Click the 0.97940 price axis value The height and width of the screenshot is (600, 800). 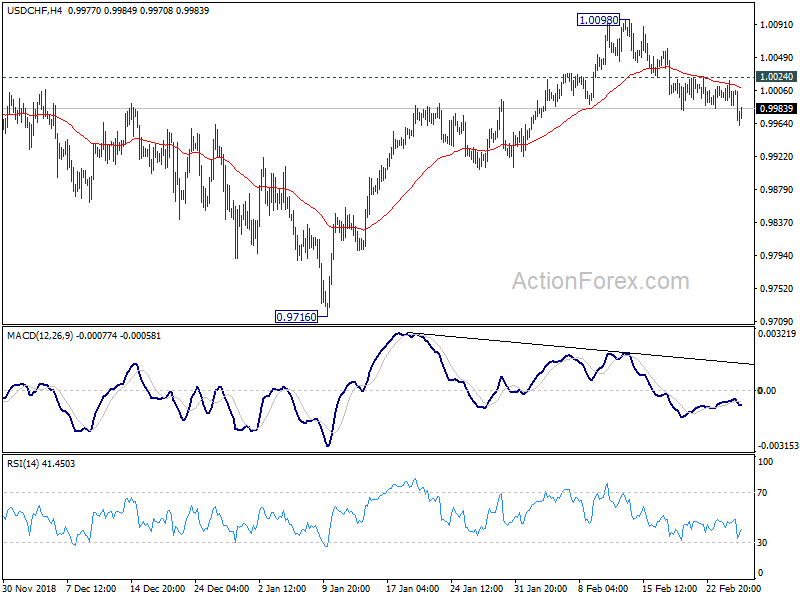point(777,256)
